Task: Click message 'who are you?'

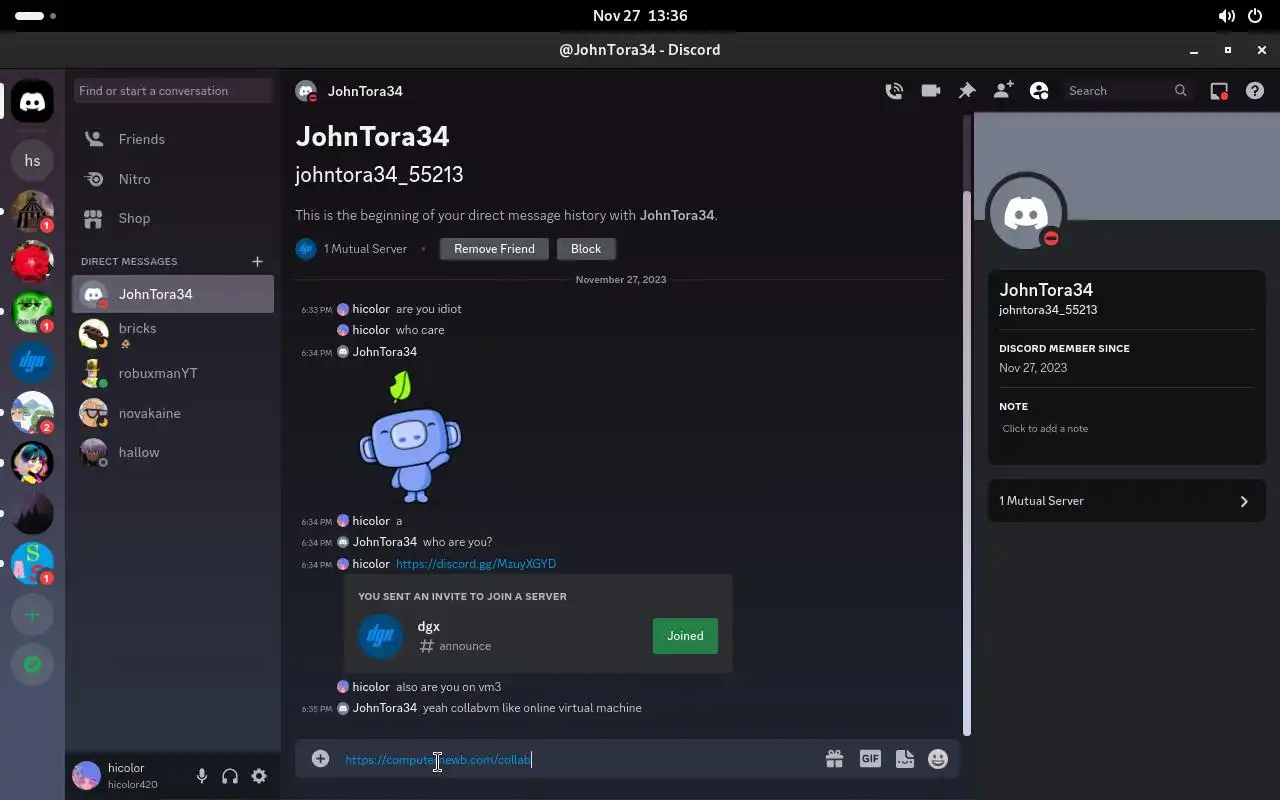Action: tap(457, 542)
